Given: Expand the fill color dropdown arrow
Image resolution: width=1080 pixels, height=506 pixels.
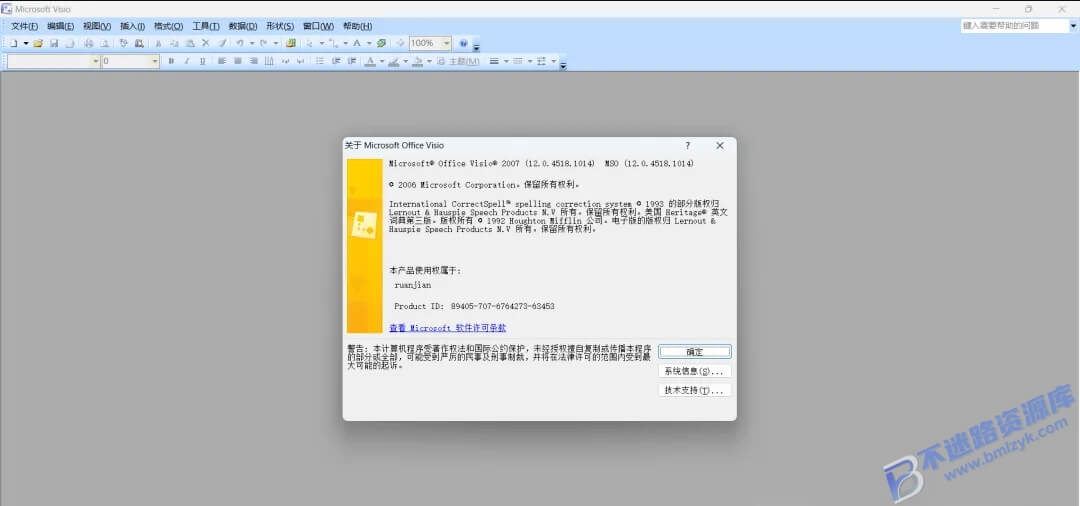Looking at the screenshot, I should coord(429,61).
